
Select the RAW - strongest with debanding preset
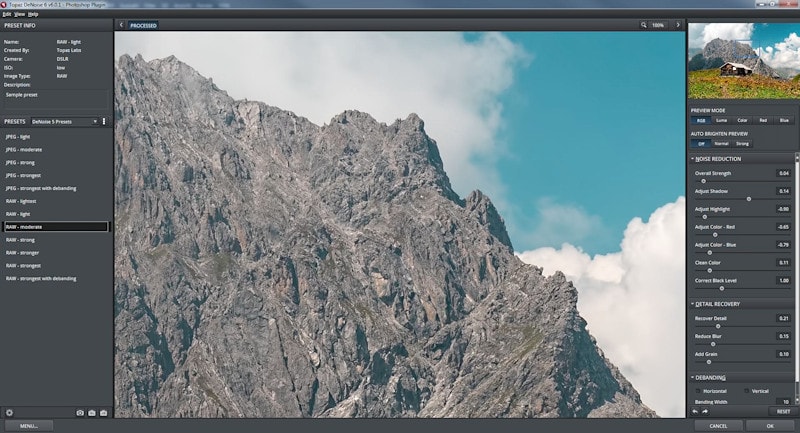40,279
